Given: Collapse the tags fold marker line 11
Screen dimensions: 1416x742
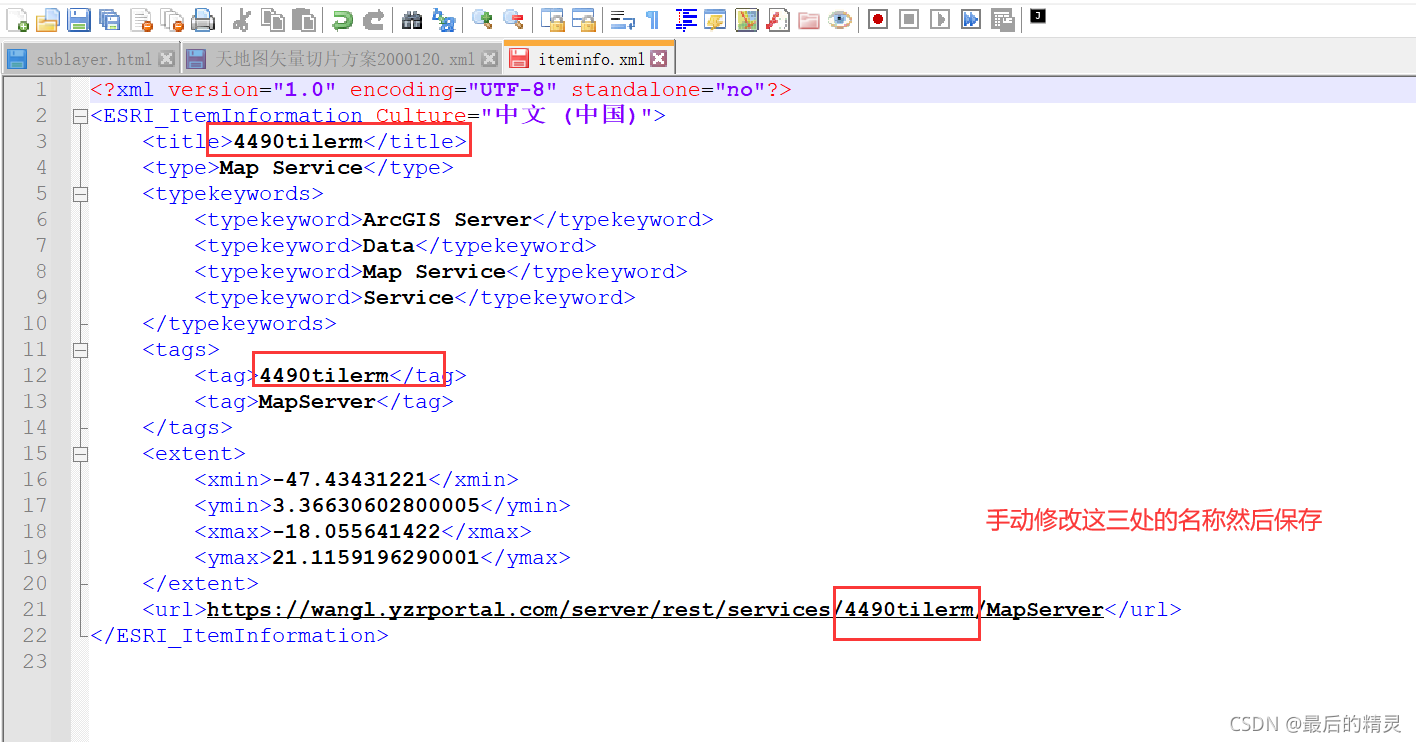Looking at the screenshot, I should [x=80, y=350].
